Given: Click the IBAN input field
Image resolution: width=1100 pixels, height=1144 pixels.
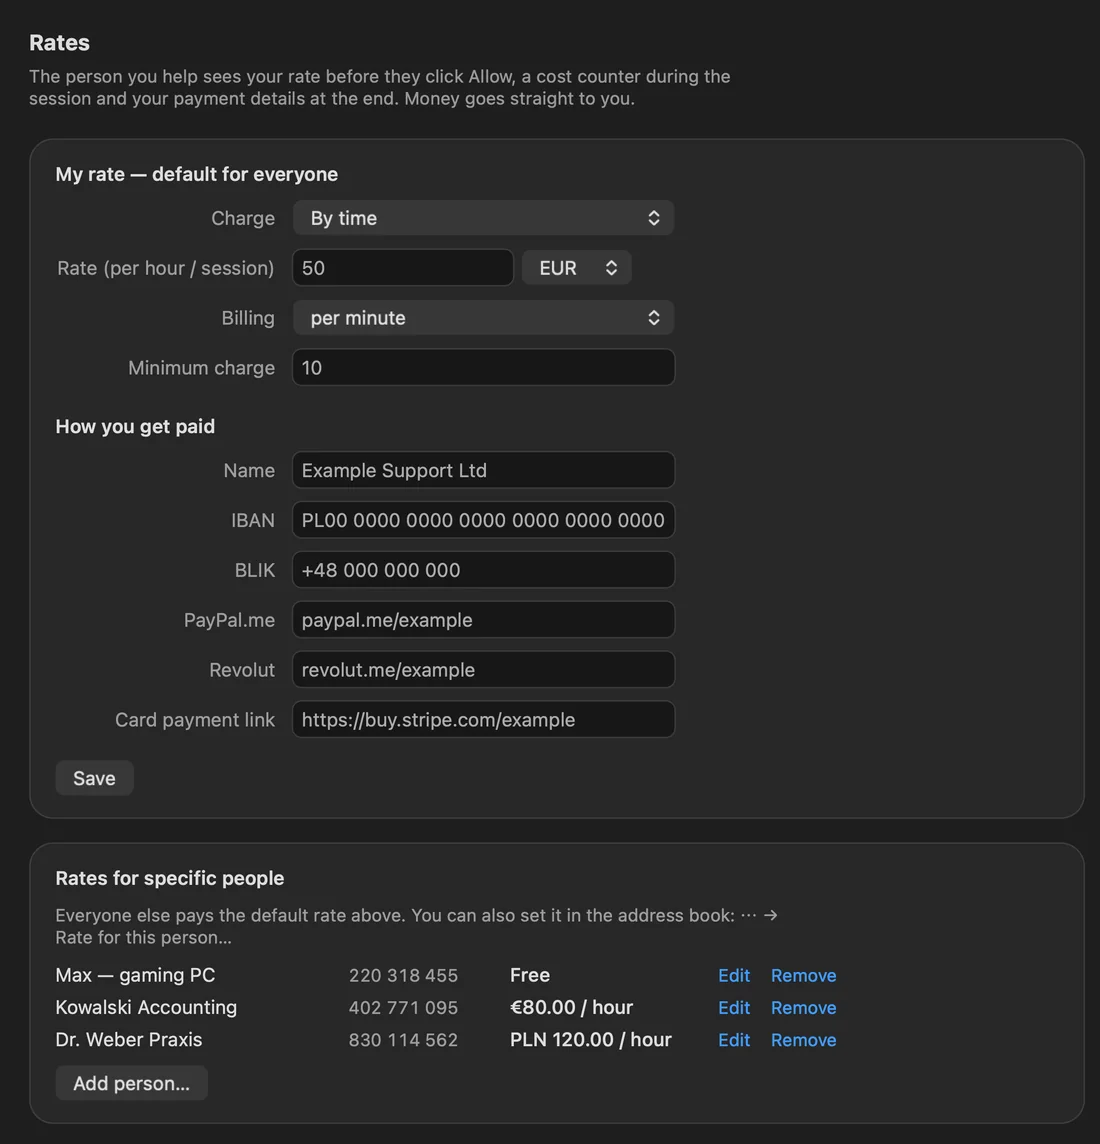Looking at the screenshot, I should [x=483, y=520].
